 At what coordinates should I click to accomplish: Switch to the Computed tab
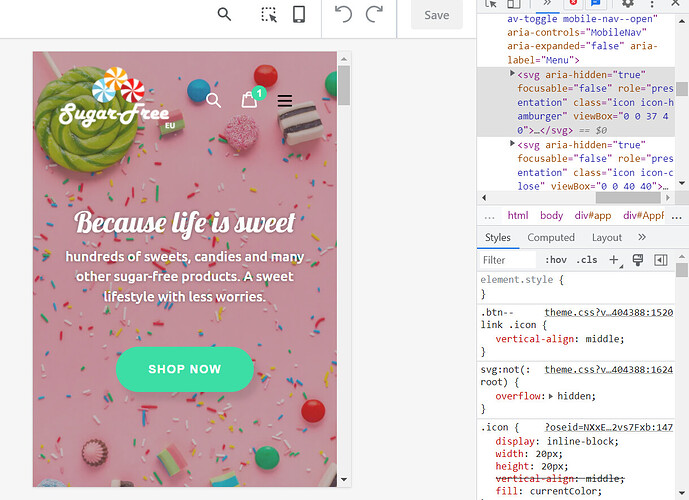point(551,238)
